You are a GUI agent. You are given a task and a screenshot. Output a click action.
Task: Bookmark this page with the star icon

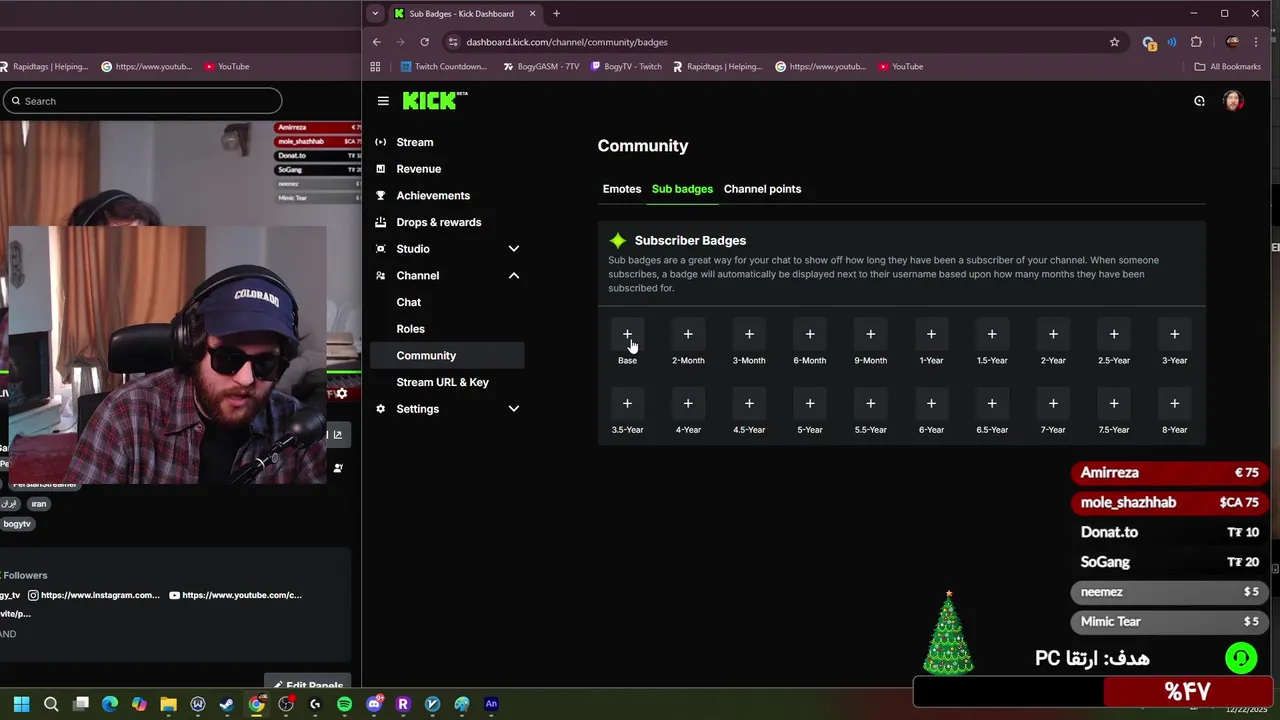pyautogui.click(x=1114, y=42)
